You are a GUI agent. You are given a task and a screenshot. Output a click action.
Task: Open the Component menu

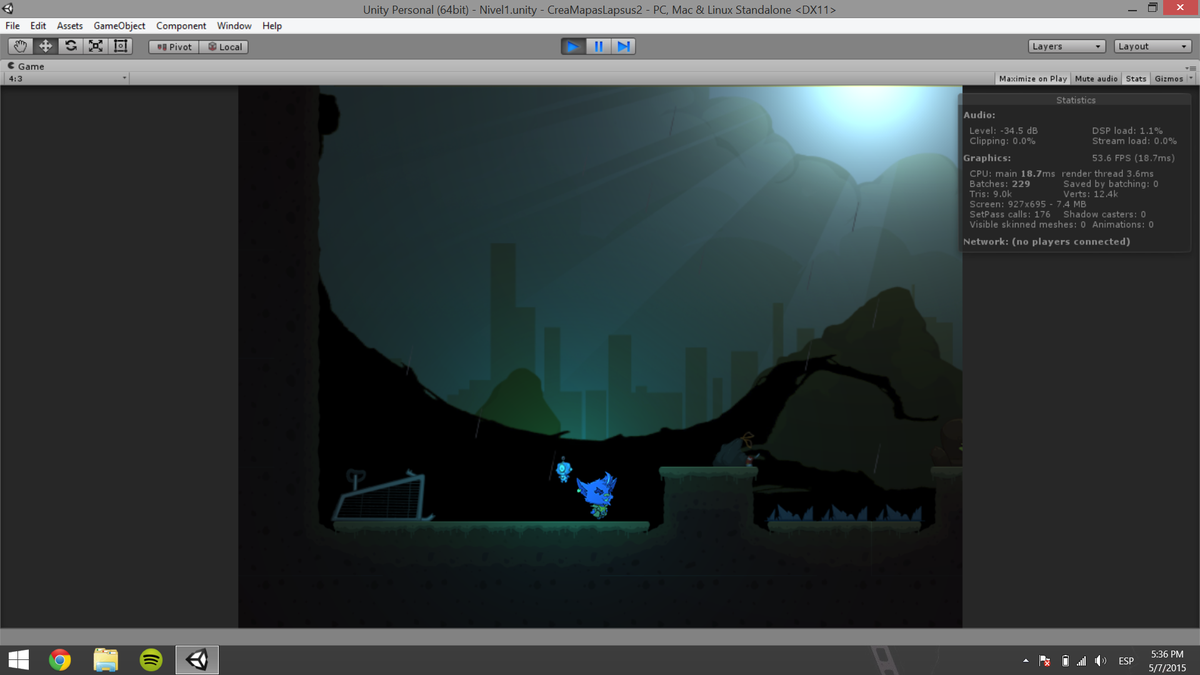181,26
